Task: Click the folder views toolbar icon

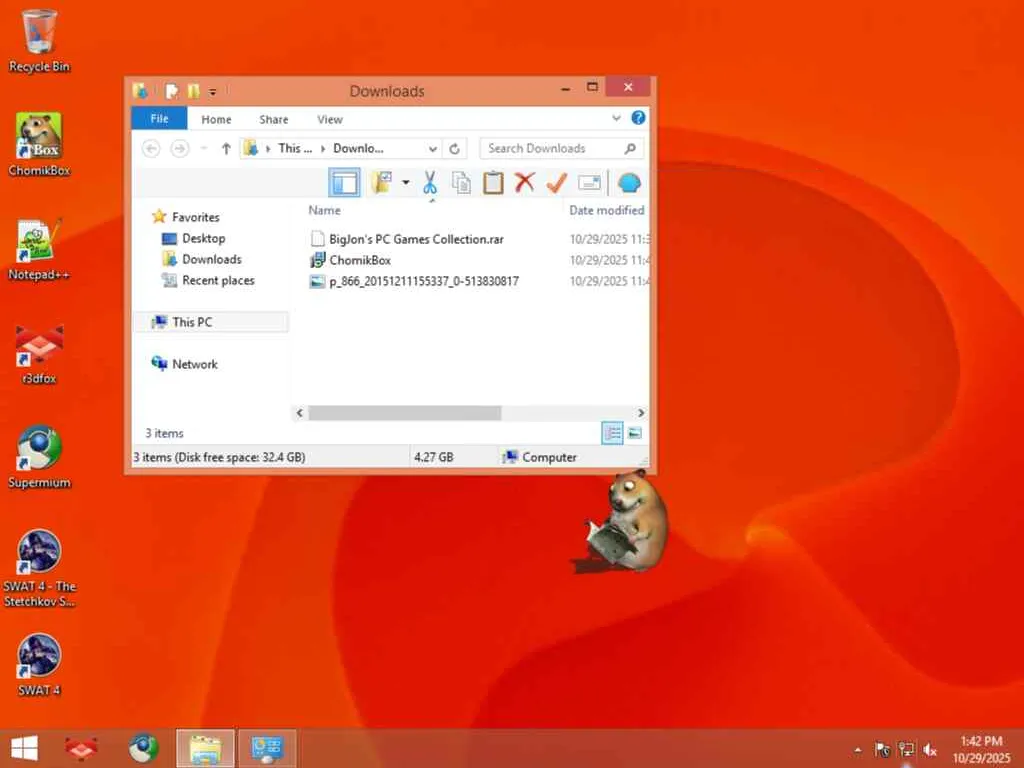Action: 381,183
